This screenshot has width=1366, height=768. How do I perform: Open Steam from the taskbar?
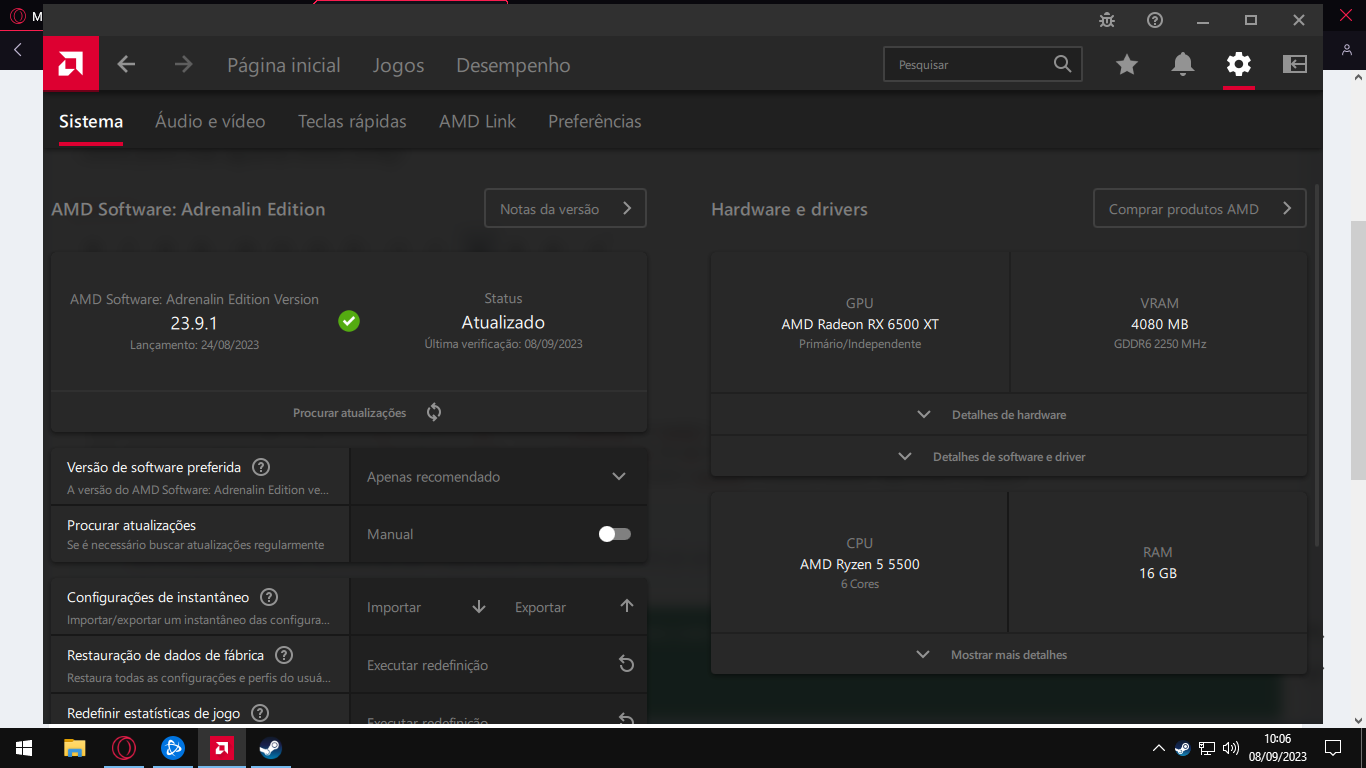tap(271, 748)
